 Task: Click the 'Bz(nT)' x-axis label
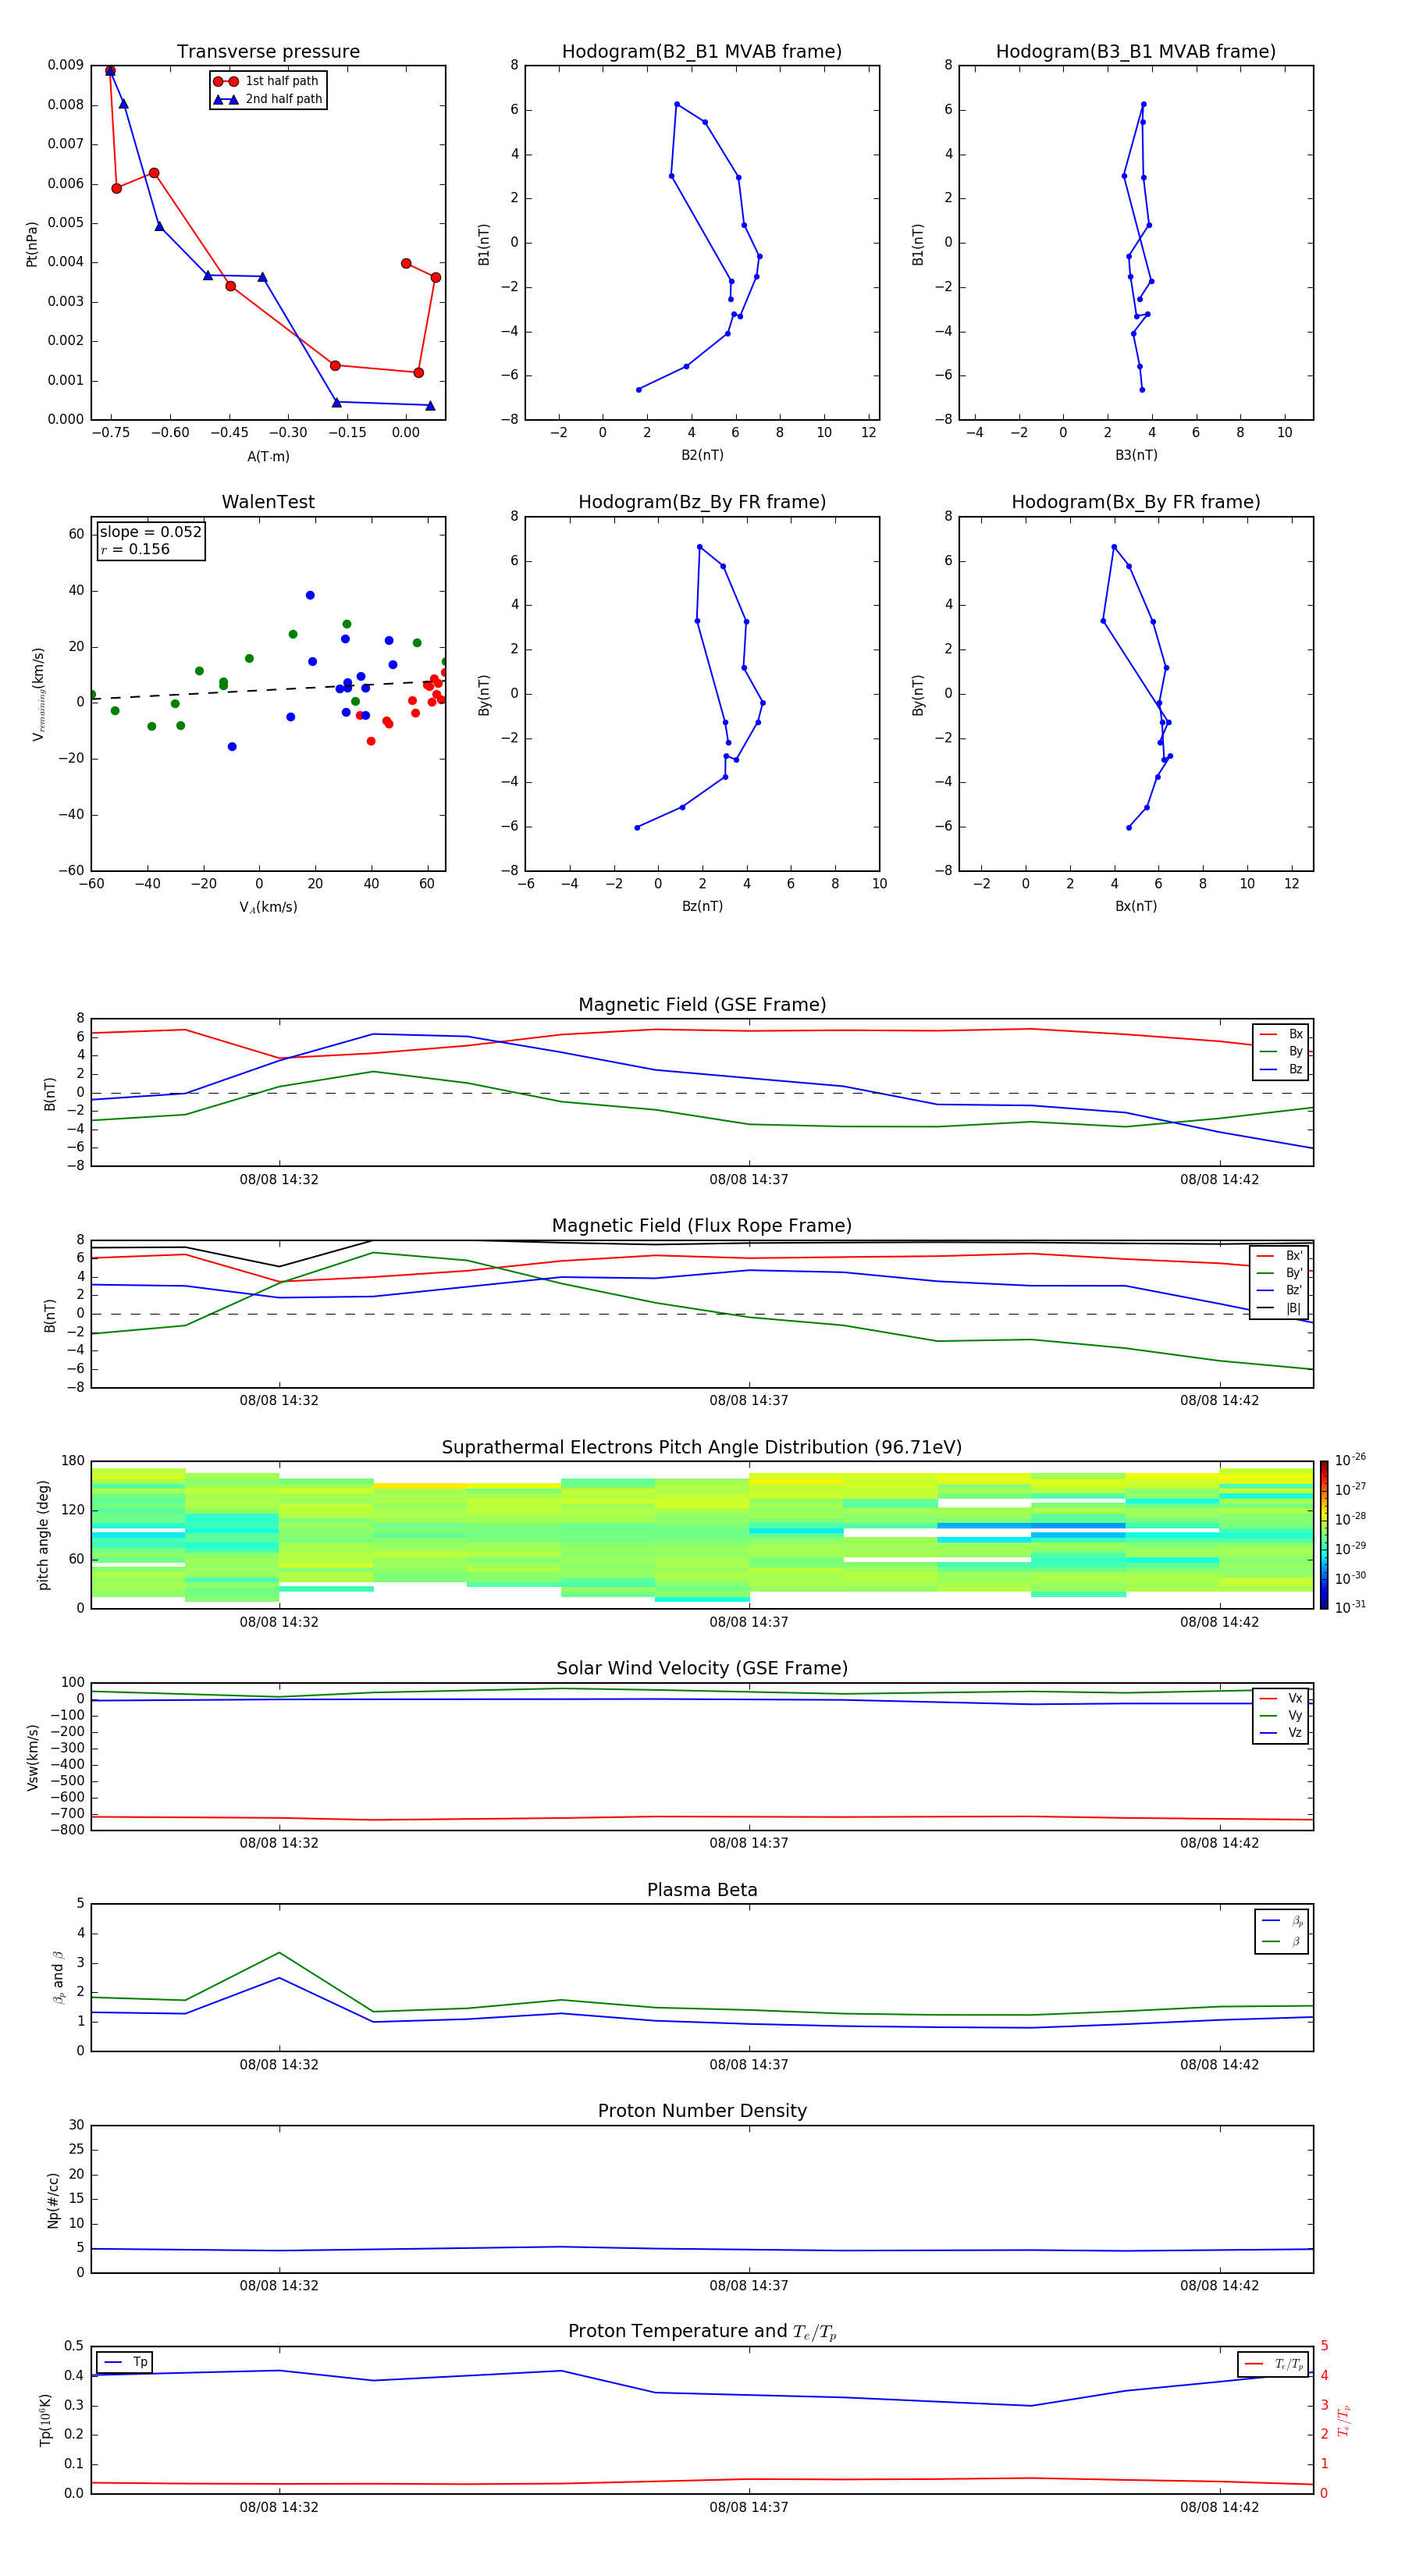tap(702, 906)
